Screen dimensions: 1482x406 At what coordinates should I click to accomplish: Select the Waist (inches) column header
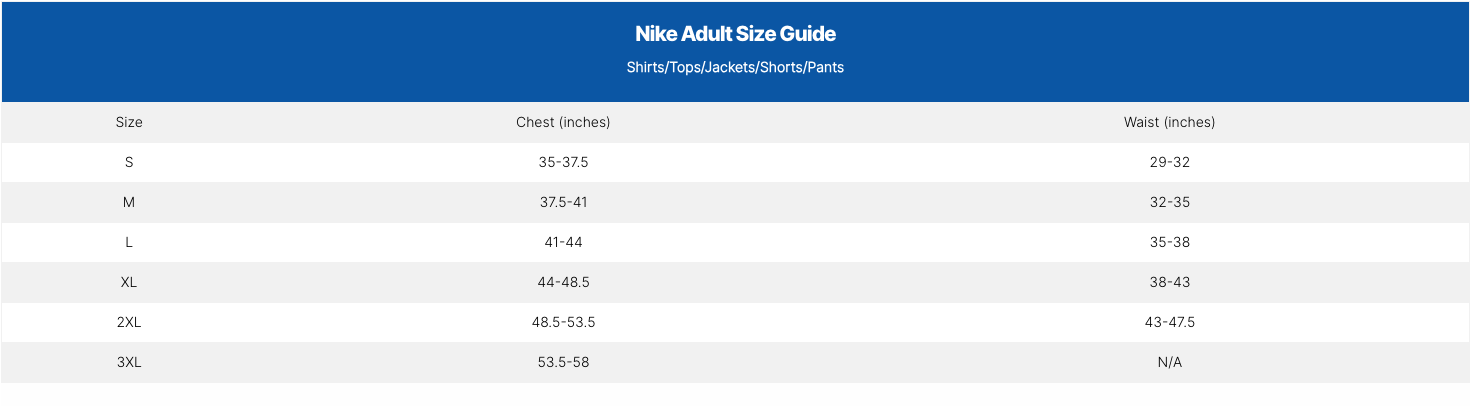click(1169, 122)
